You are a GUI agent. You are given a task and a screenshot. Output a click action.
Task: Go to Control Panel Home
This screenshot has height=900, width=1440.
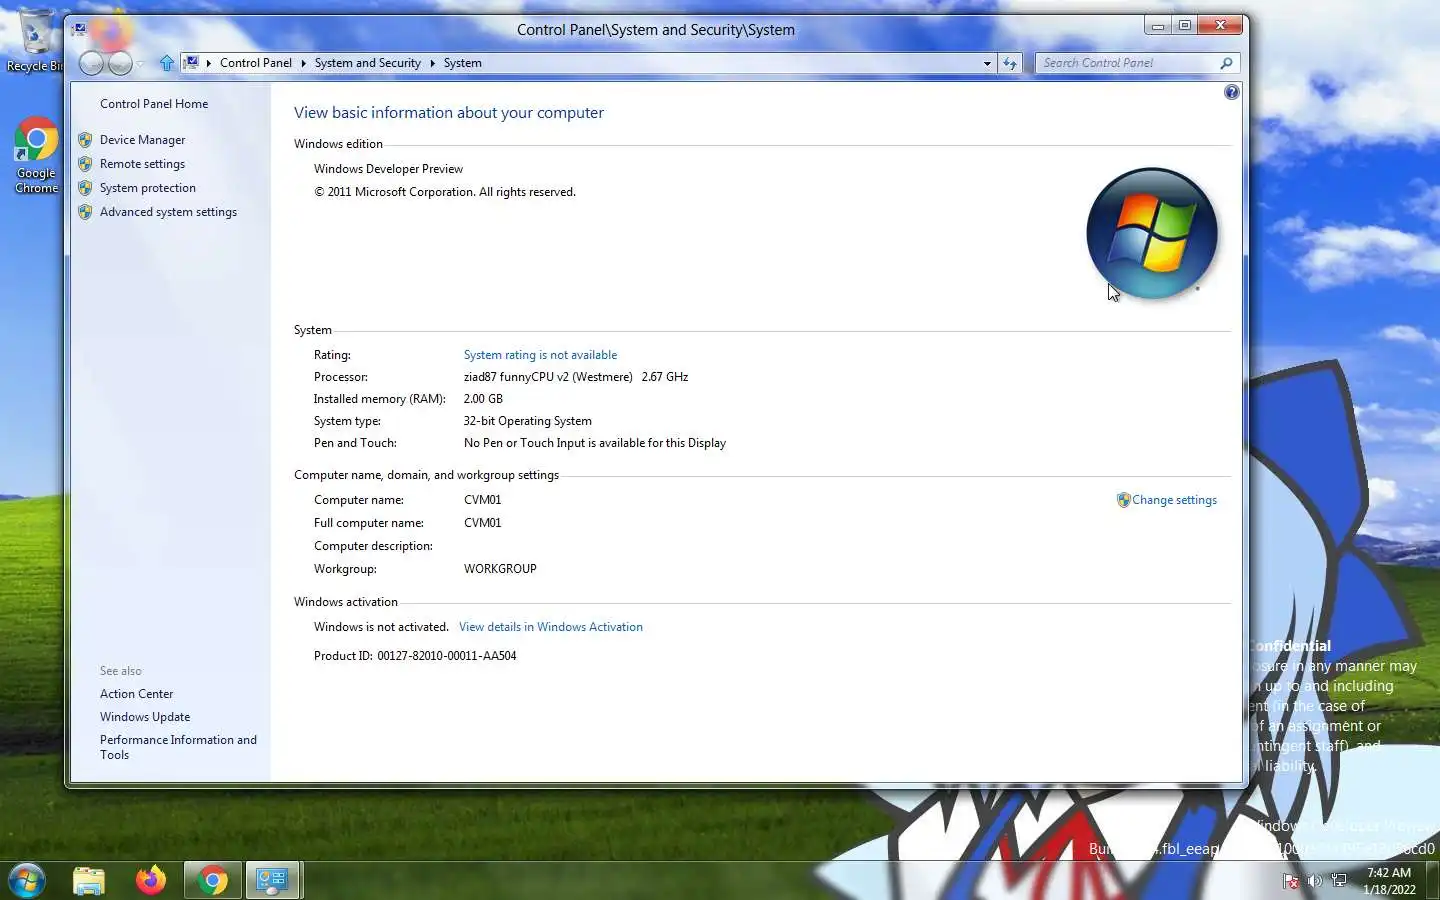point(154,104)
